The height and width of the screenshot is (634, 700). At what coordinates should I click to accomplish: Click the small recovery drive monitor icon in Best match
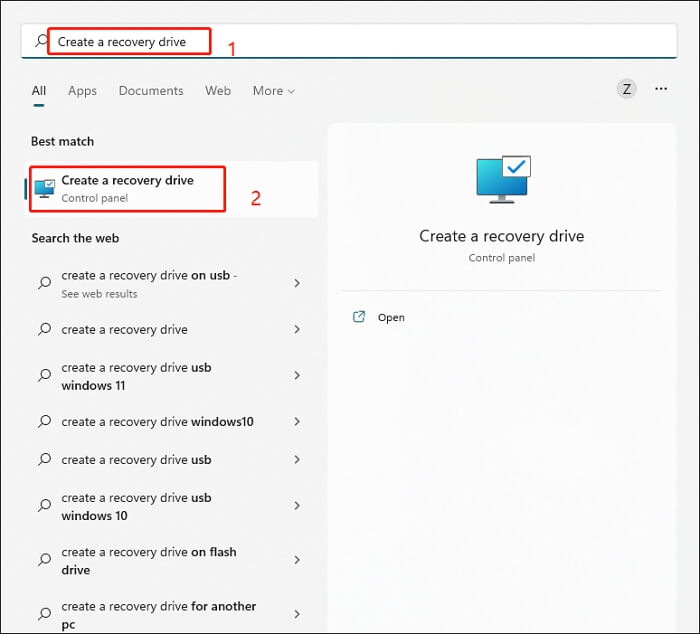[45, 189]
